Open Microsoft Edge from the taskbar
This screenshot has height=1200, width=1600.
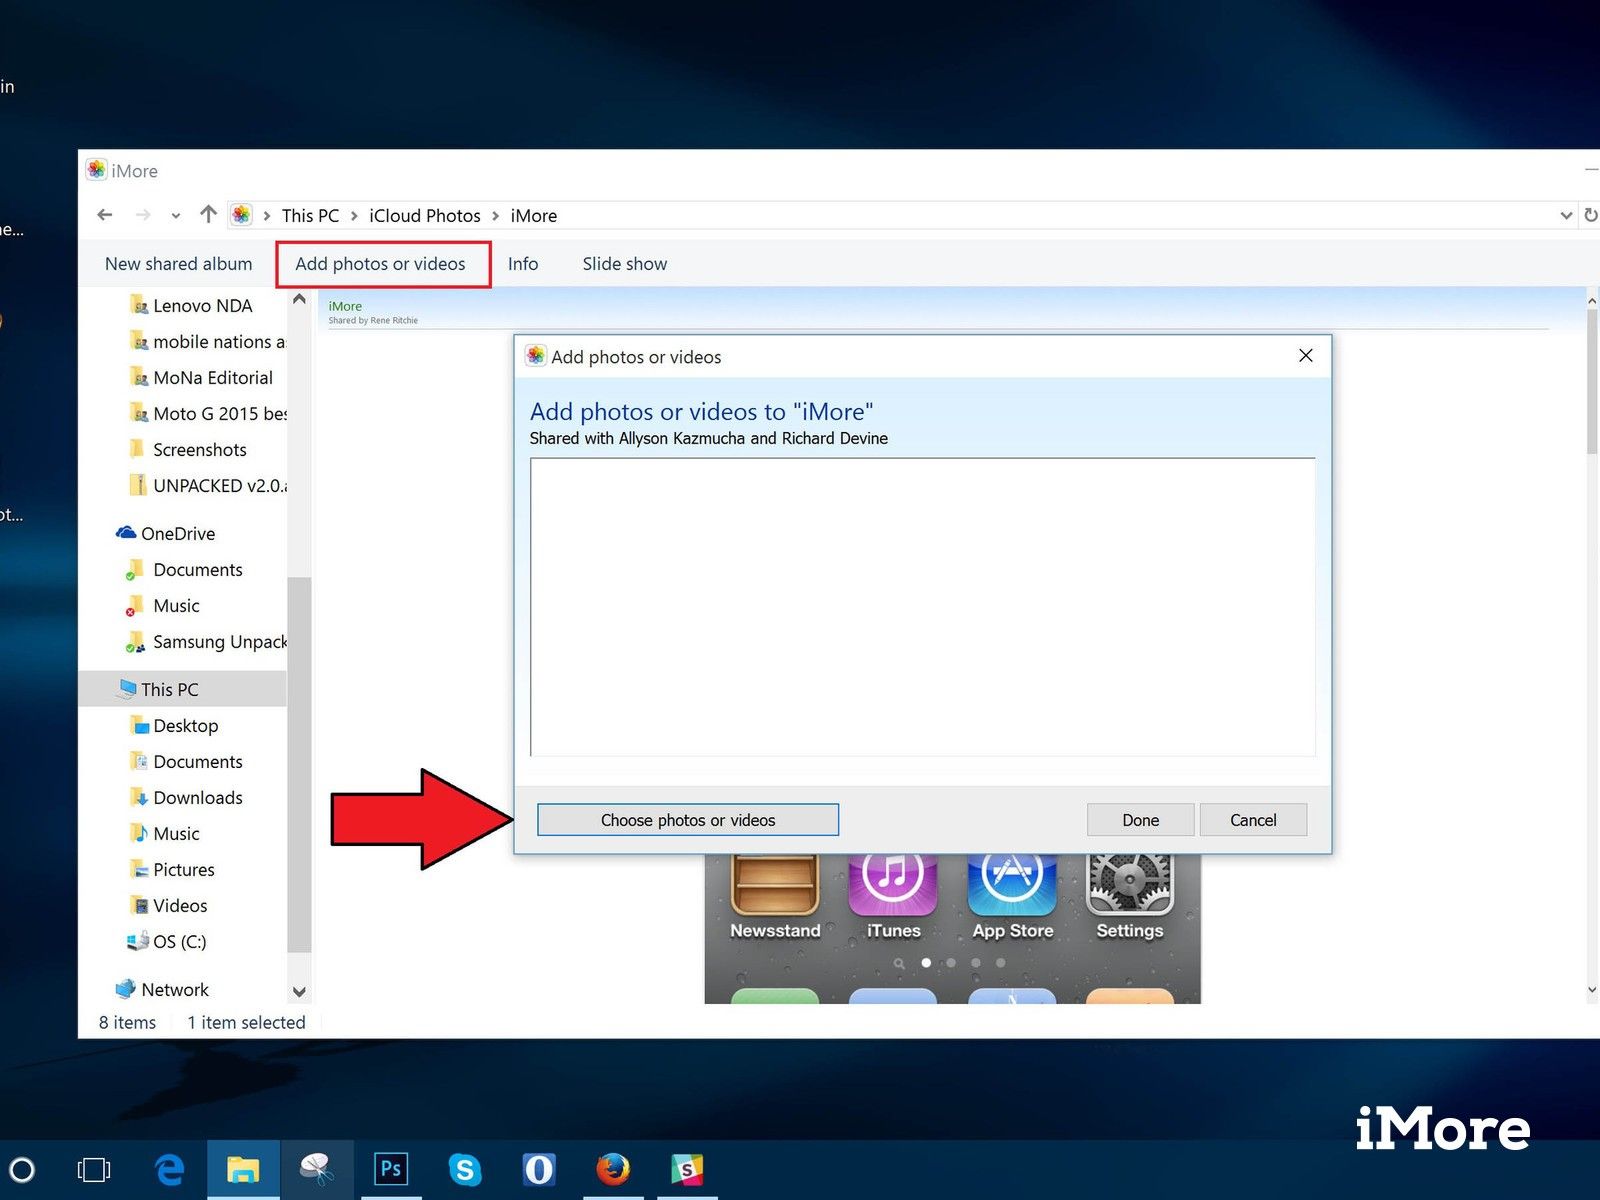[x=170, y=1169]
